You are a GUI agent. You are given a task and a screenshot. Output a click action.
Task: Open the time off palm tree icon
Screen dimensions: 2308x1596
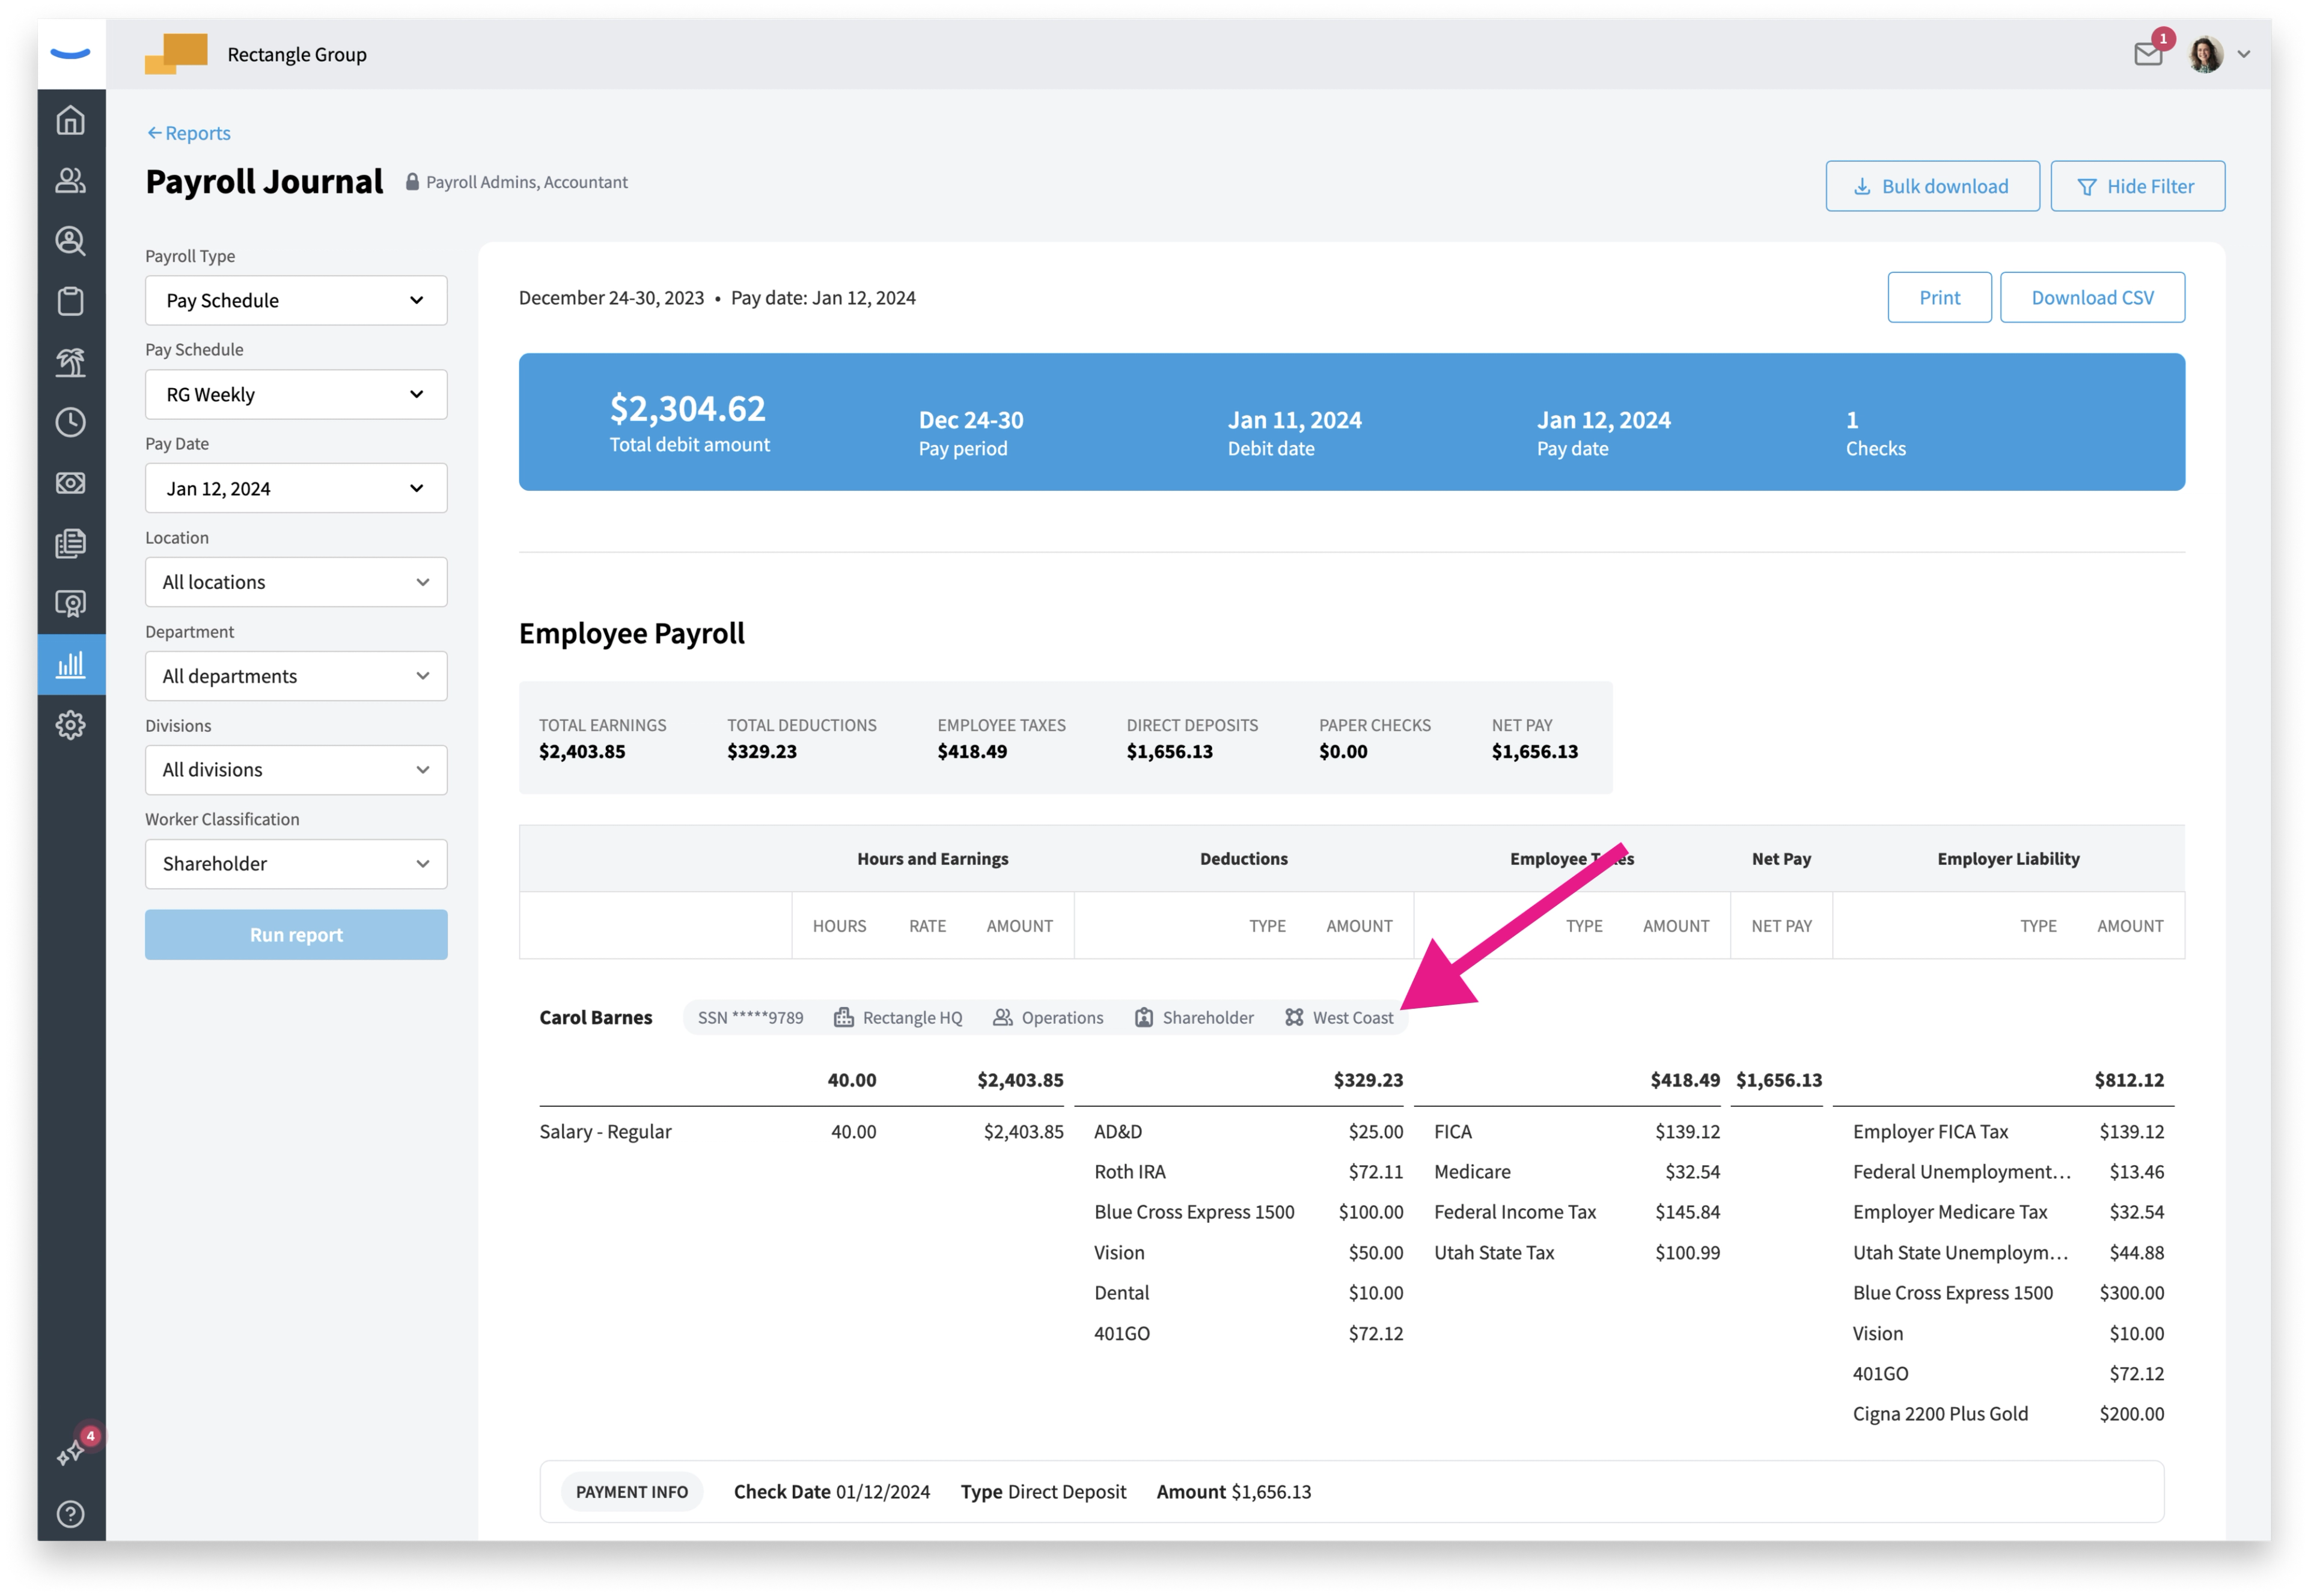[70, 362]
